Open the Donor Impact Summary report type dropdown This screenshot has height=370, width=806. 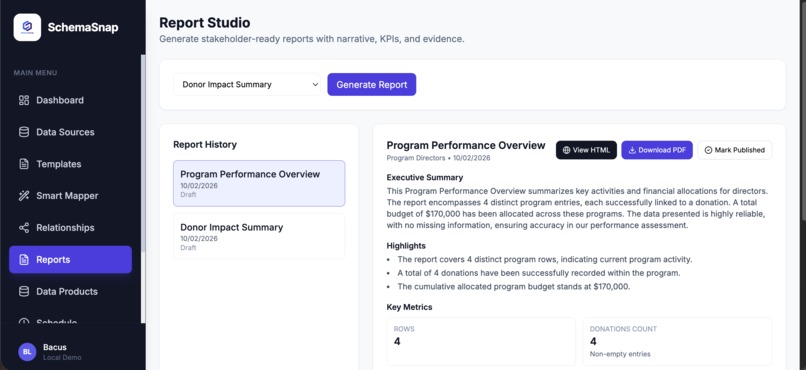pyautogui.click(x=247, y=84)
